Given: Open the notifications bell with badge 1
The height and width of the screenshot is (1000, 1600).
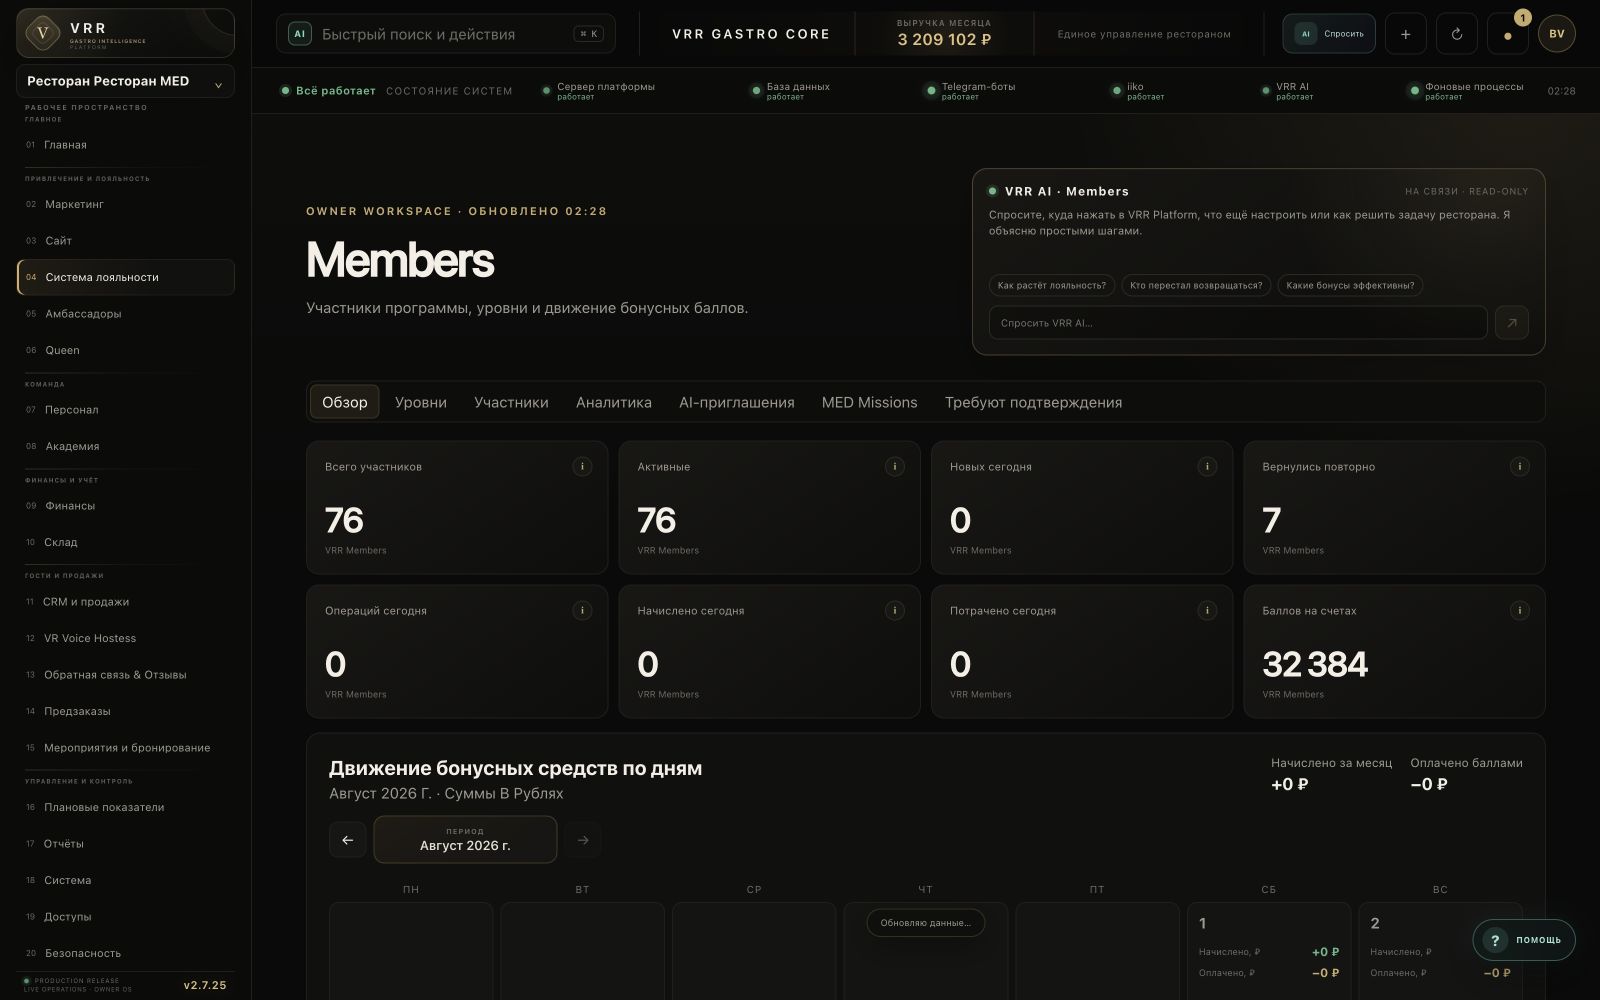Looking at the screenshot, I should click(x=1507, y=34).
